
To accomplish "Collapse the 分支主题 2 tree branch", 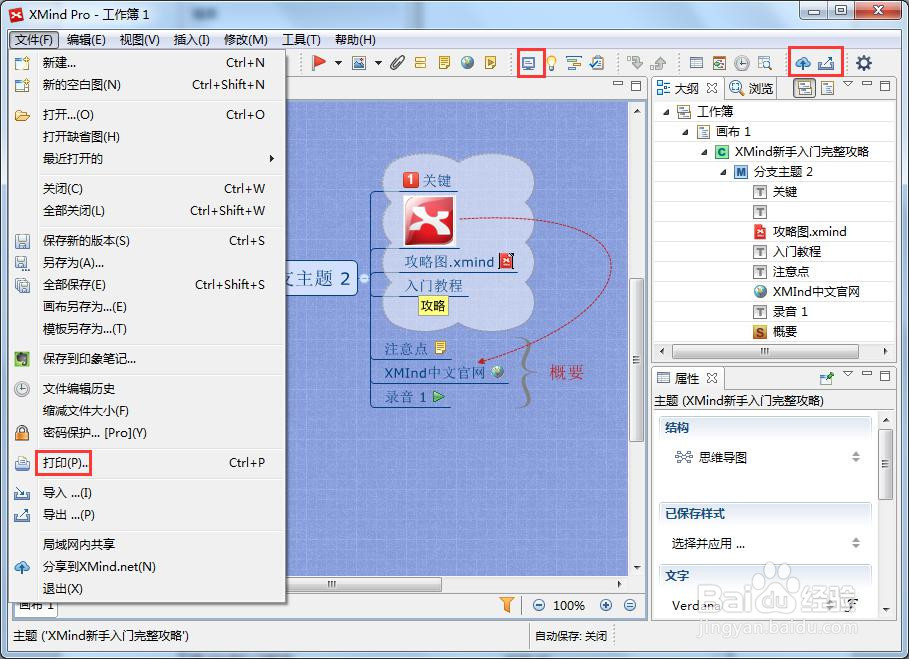I will pyautogui.click(x=724, y=171).
